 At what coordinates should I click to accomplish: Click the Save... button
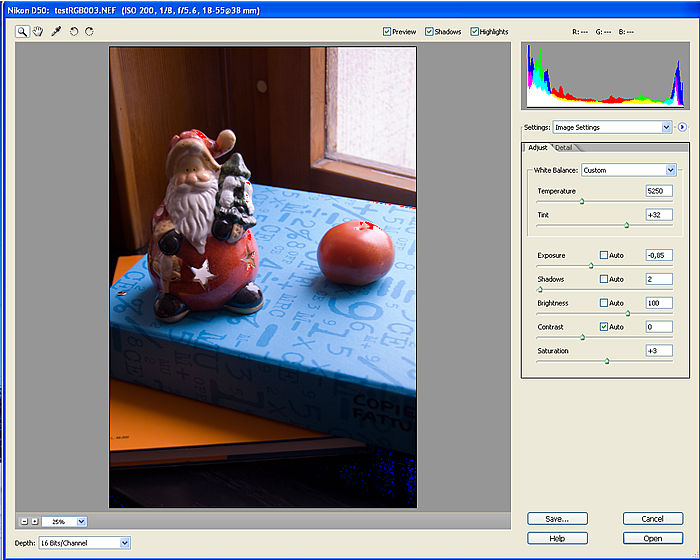[557, 519]
